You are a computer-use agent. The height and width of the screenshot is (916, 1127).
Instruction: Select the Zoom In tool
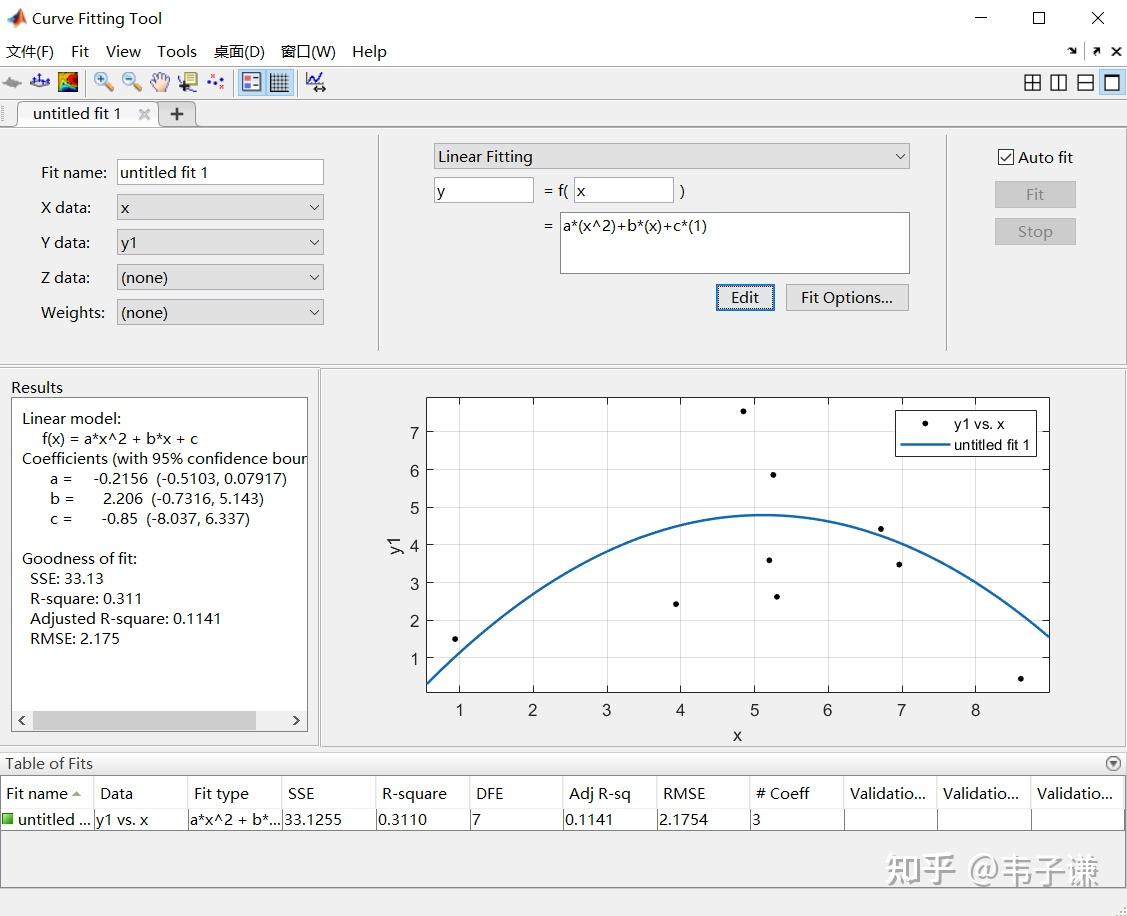[104, 82]
